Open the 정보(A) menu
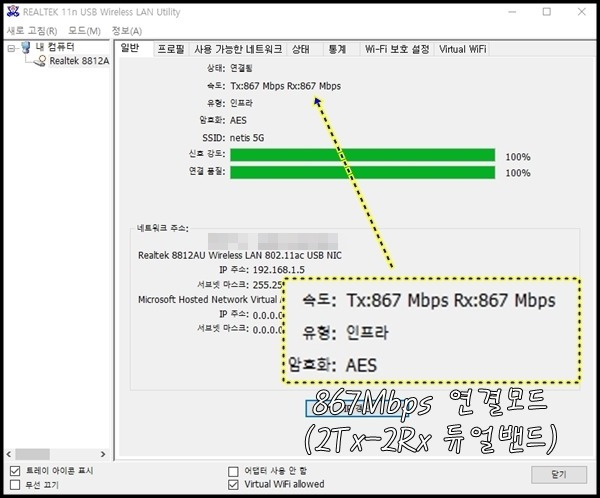The height and width of the screenshot is (498, 600). (x=127, y=31)
